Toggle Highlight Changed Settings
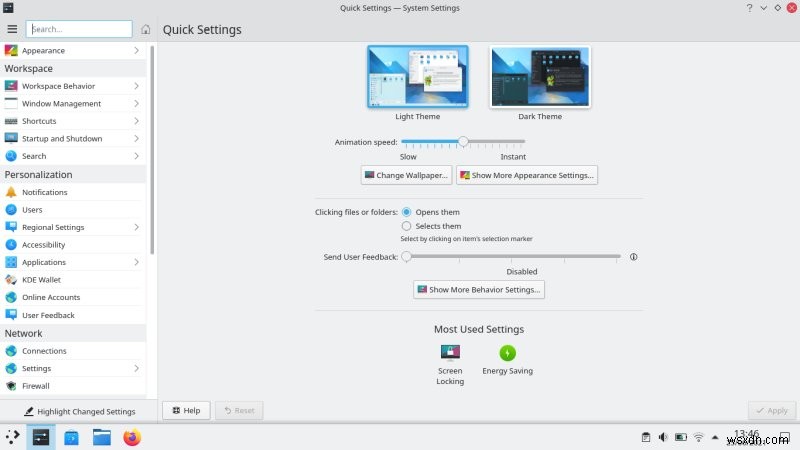The image size is (800, 450). coord(80,411)
